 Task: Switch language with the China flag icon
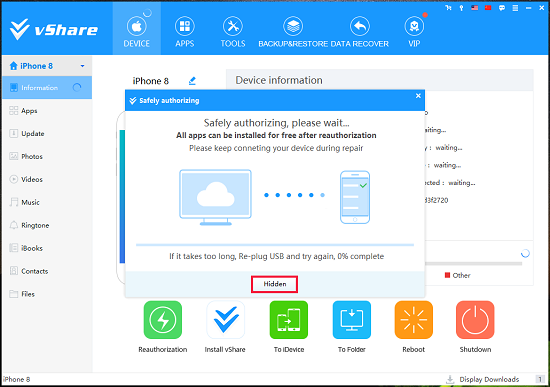point(488,8)
